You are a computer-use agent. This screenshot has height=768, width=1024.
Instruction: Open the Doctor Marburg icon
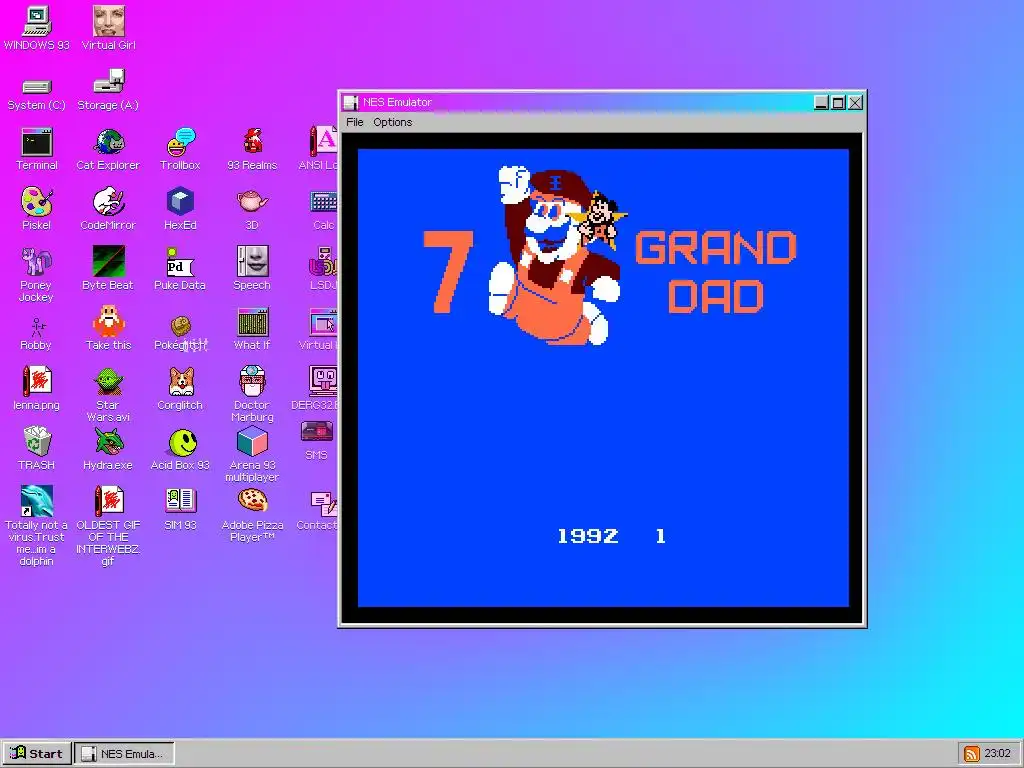tap(252, 381)
